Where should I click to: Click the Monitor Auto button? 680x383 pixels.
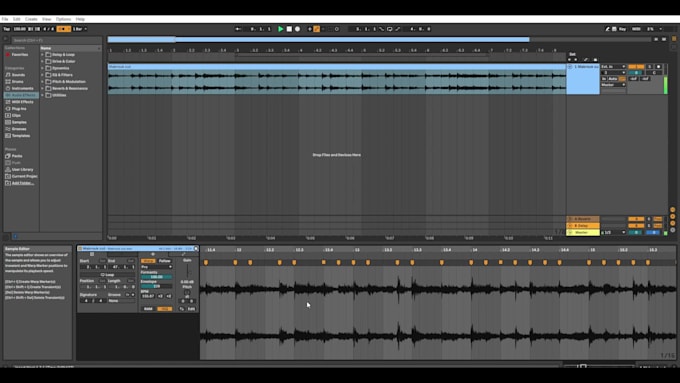613,79
